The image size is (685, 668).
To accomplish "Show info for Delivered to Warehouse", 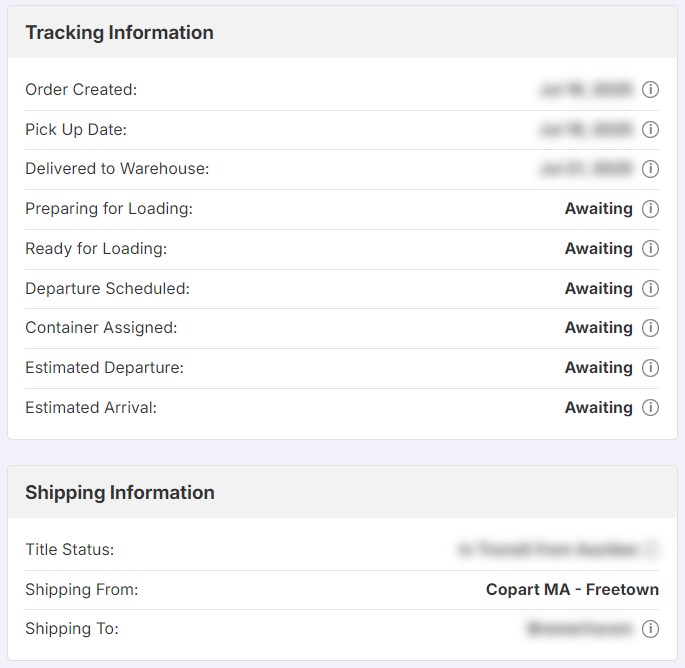I will click(650, 169).
